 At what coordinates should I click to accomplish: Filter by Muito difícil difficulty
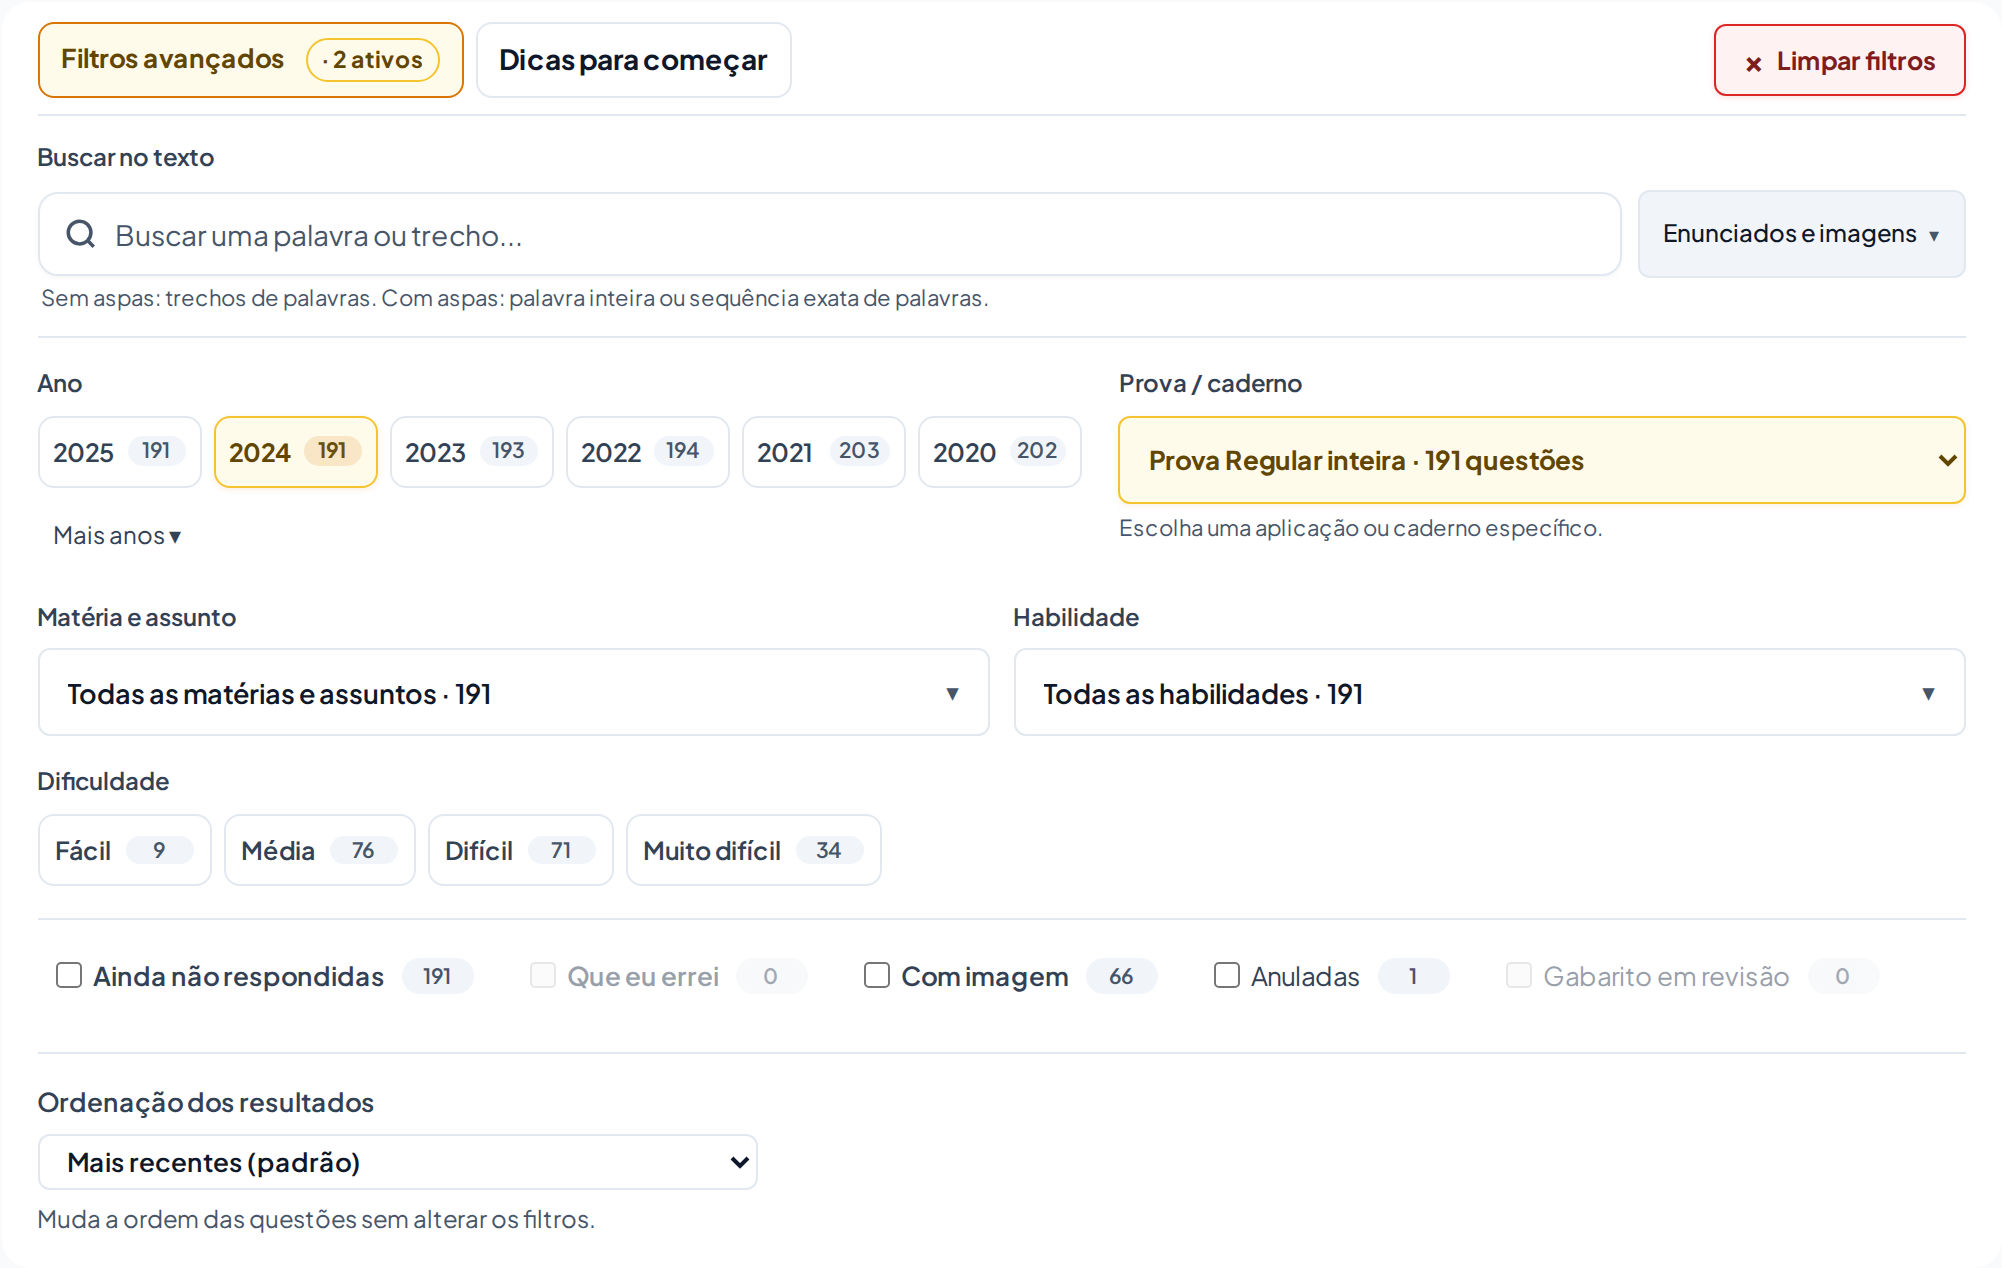[x=753, y=850]
